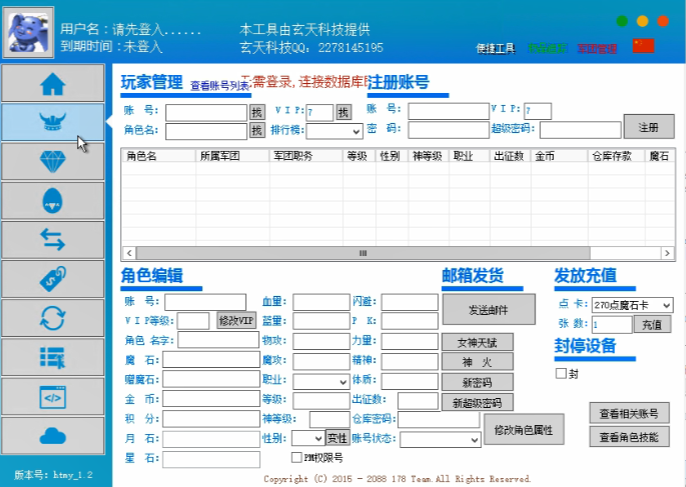Click 军团职务 column header

(306, 156)
